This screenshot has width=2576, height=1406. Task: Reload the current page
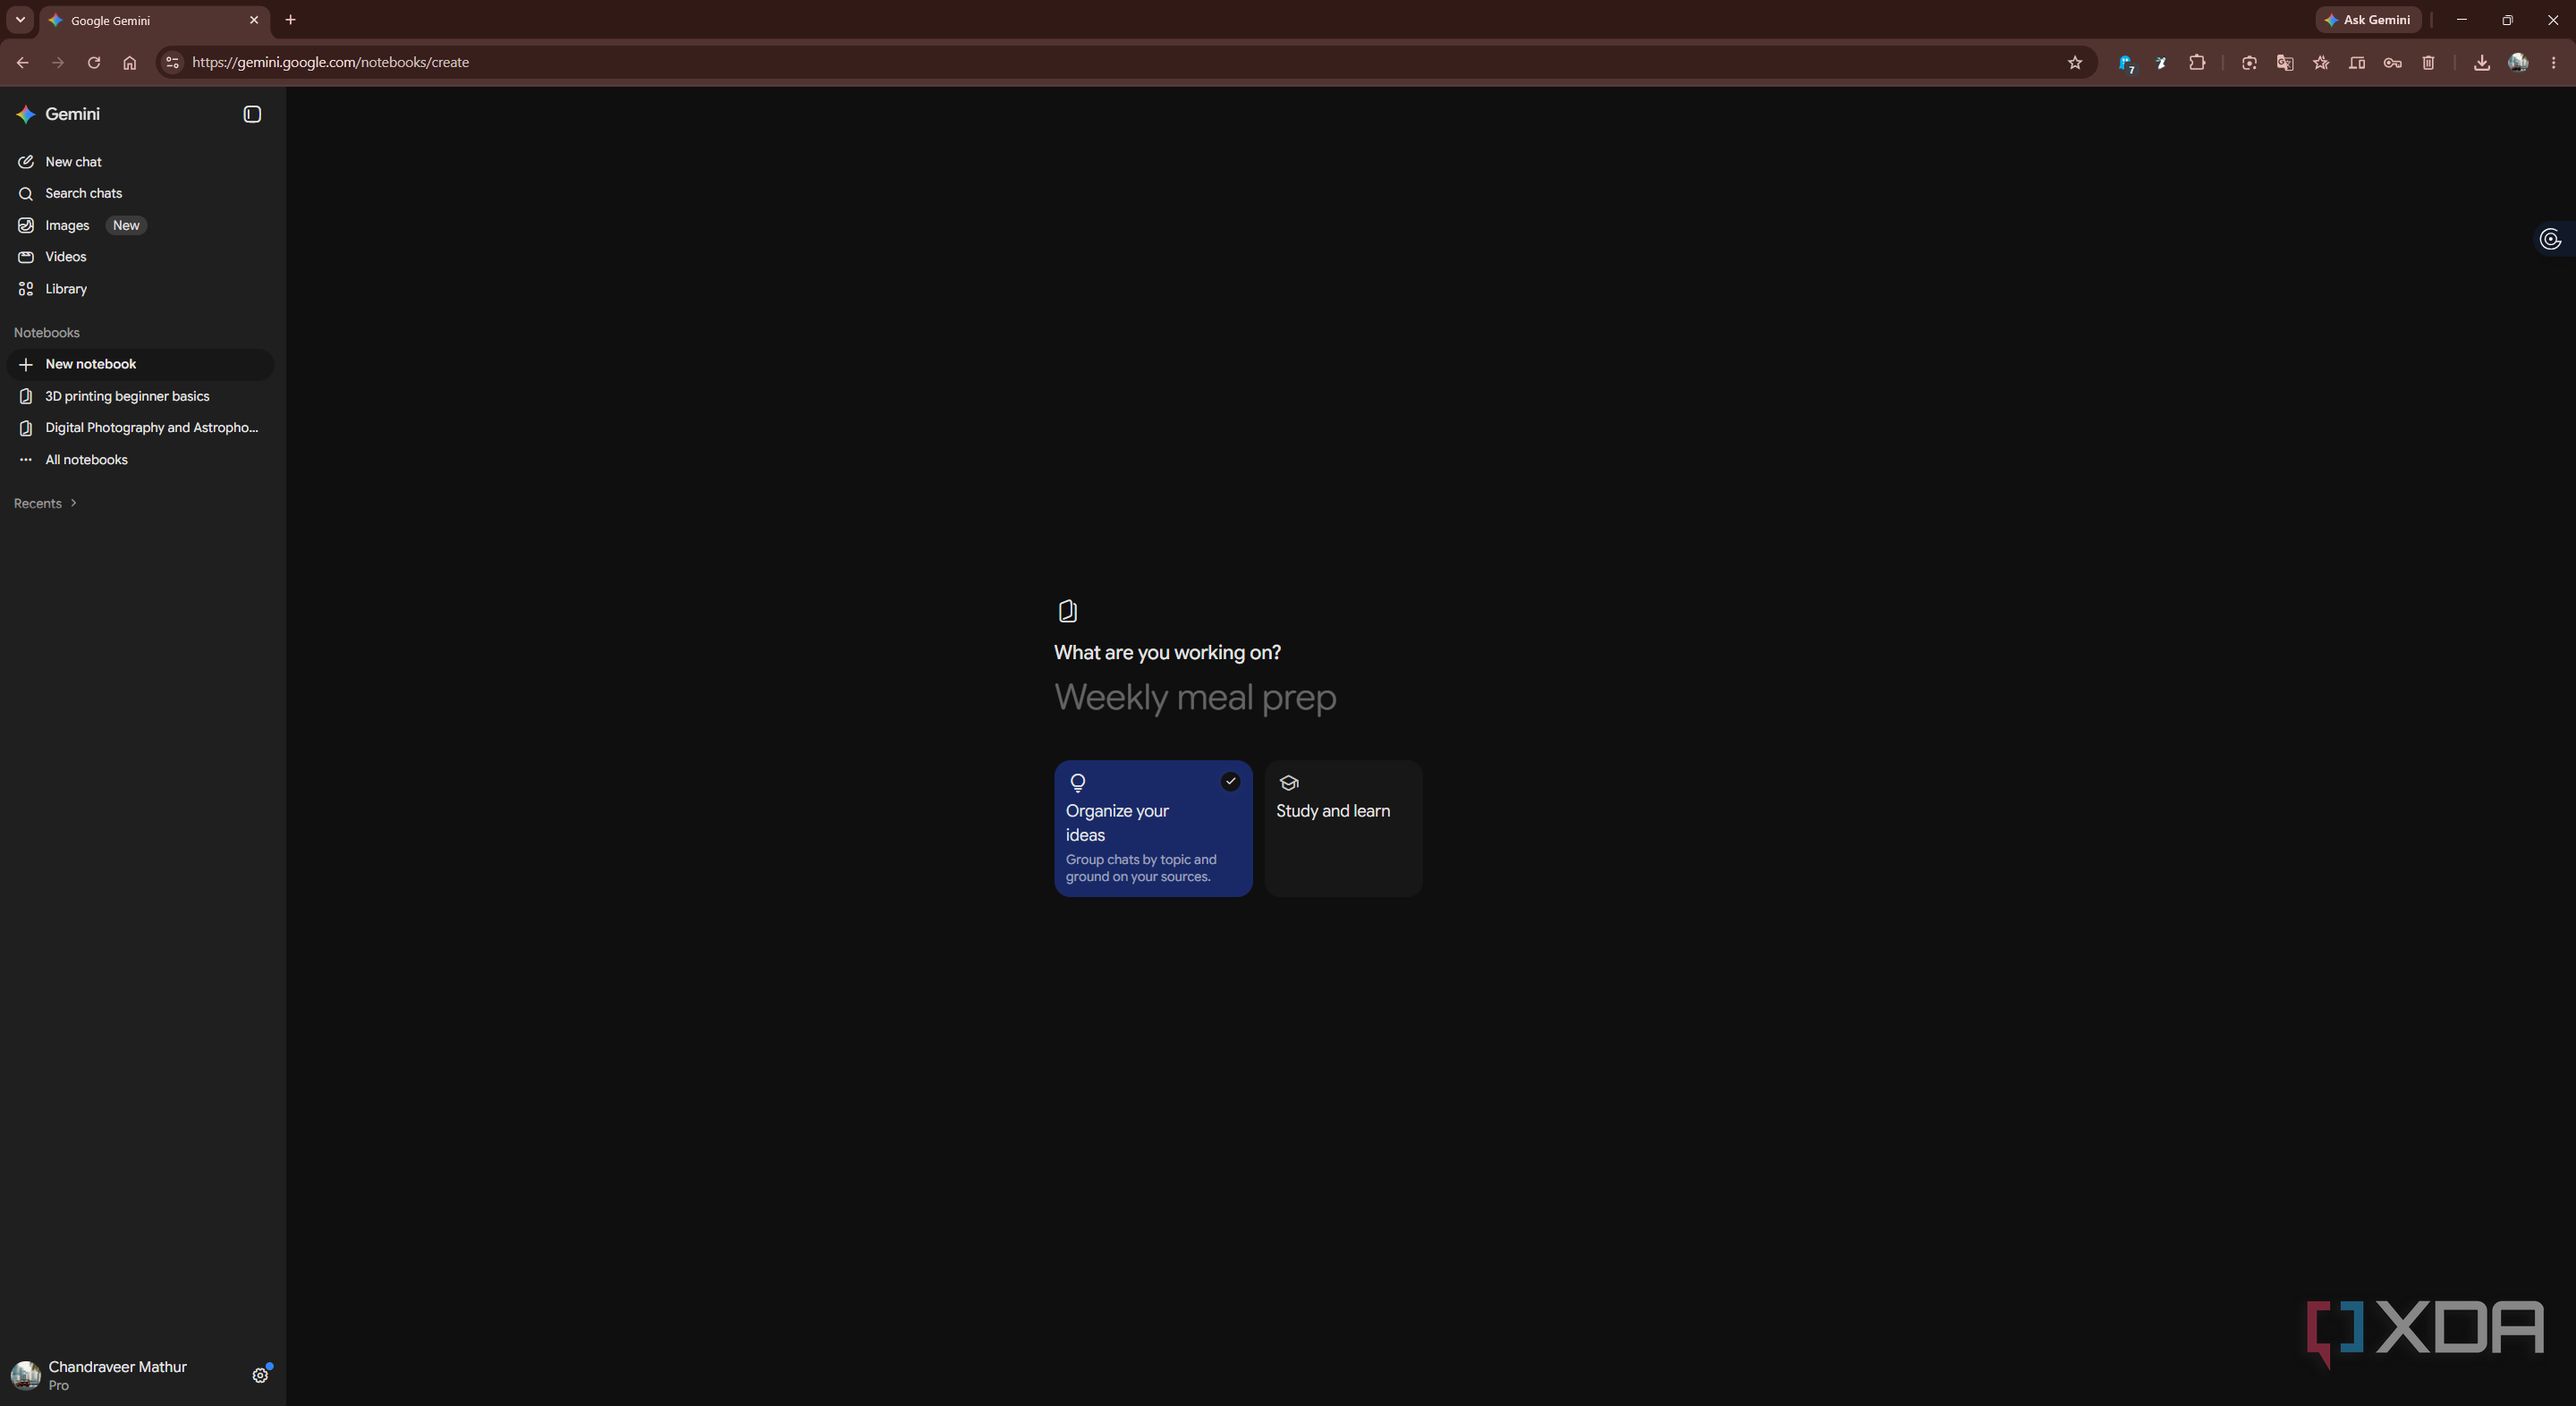pyautogui.click(x=94, y=62)
